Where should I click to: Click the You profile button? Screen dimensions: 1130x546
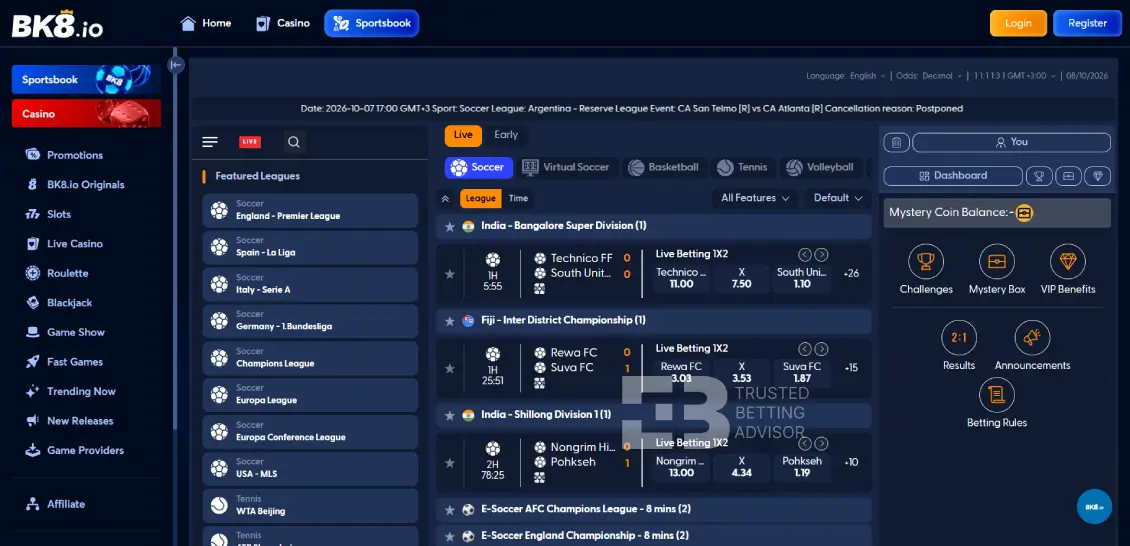1011,143
